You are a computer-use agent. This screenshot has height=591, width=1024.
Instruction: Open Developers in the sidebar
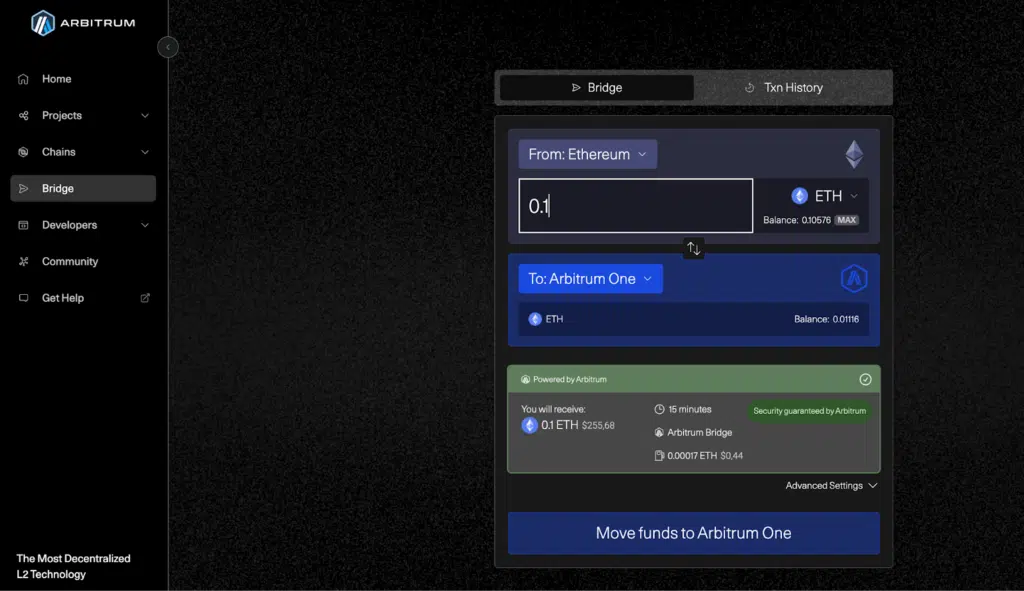coord(83,225)
